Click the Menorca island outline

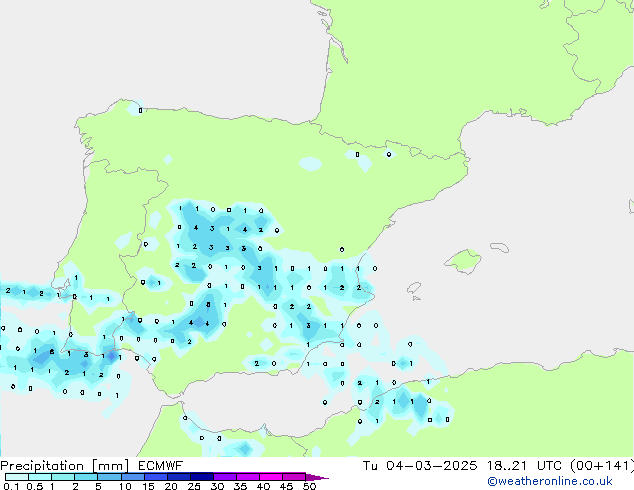click(x=500, y=247)
